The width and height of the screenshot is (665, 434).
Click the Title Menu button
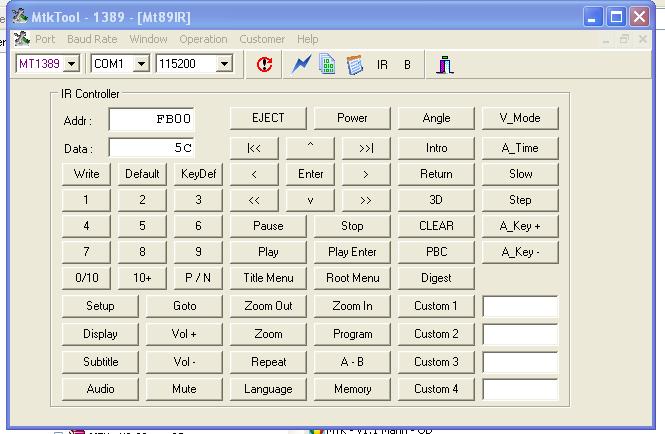click(x=268, y=278)
